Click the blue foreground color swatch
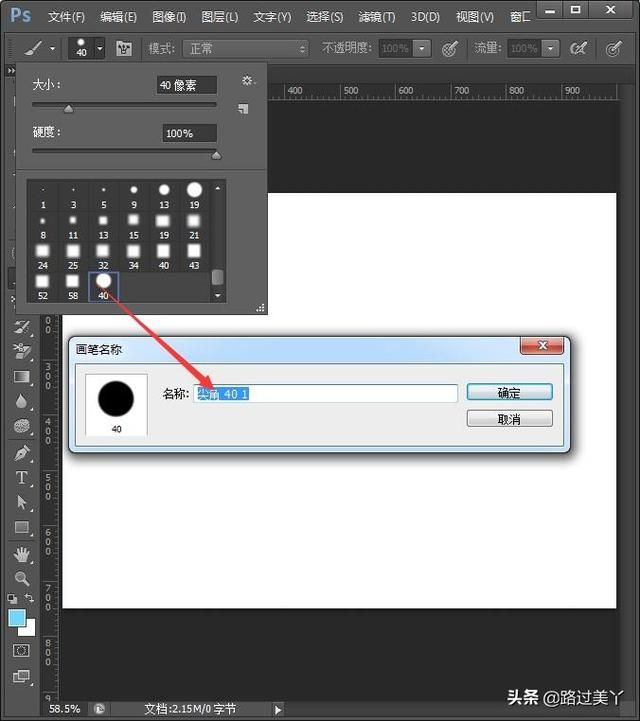Screen dimensions: 640x721 pos(17,618)
